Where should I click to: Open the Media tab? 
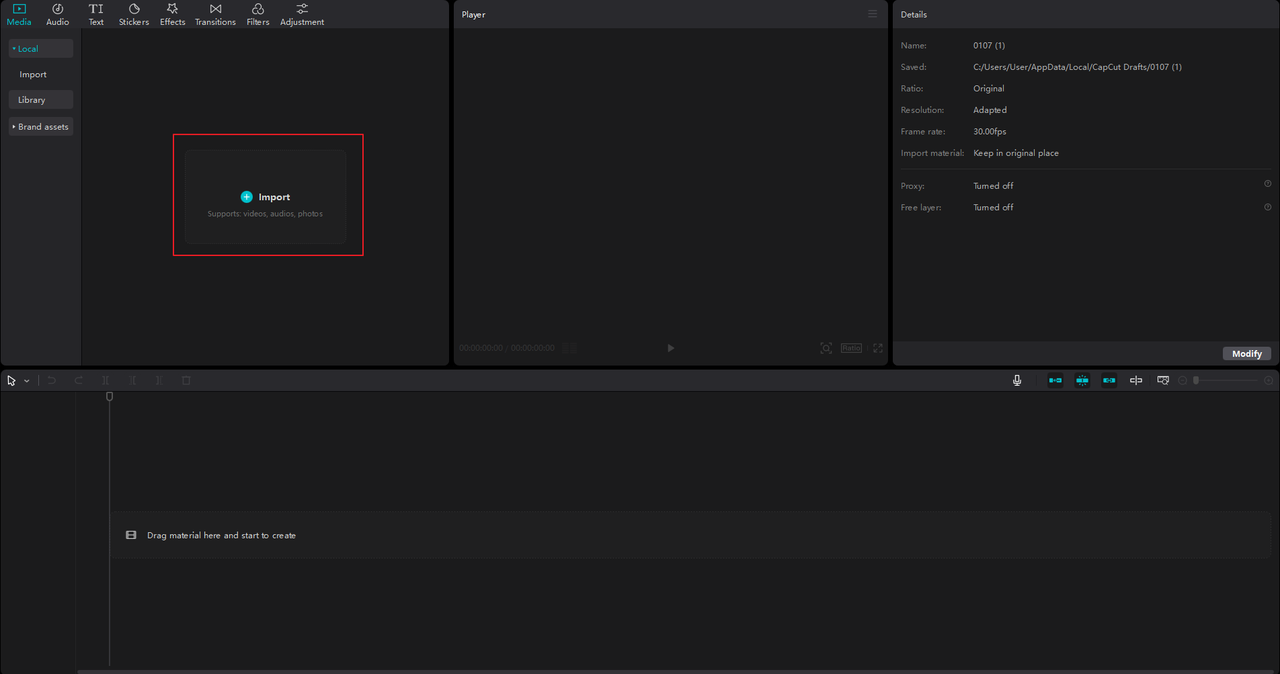(x=19, y=14)
